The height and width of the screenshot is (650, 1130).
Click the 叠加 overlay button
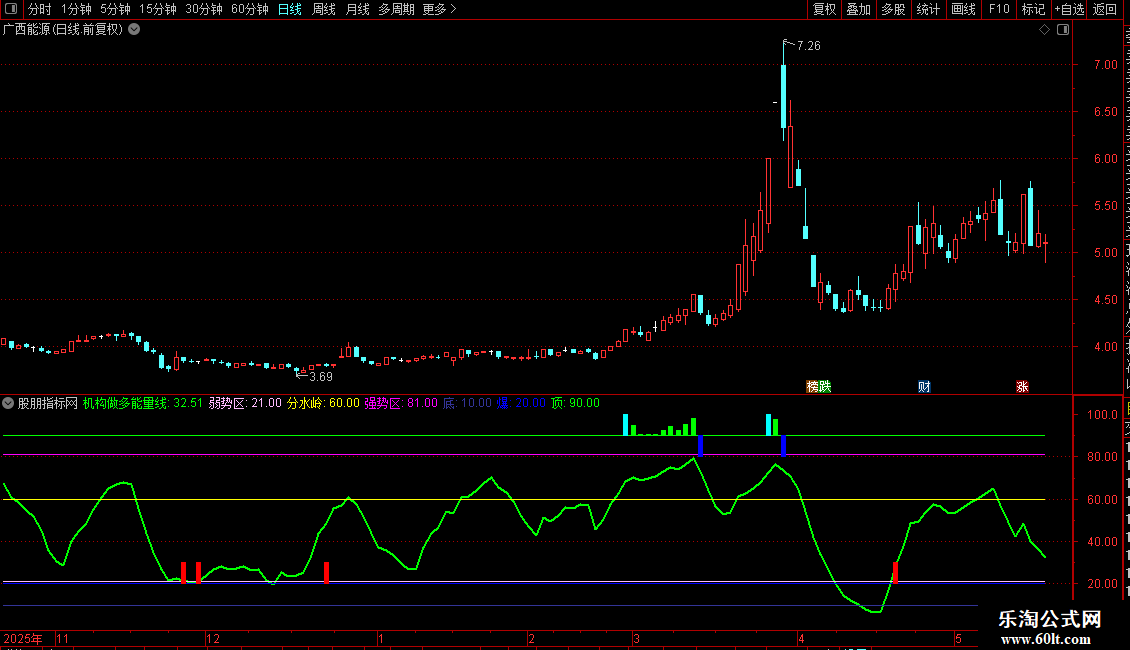pos(858,9)
